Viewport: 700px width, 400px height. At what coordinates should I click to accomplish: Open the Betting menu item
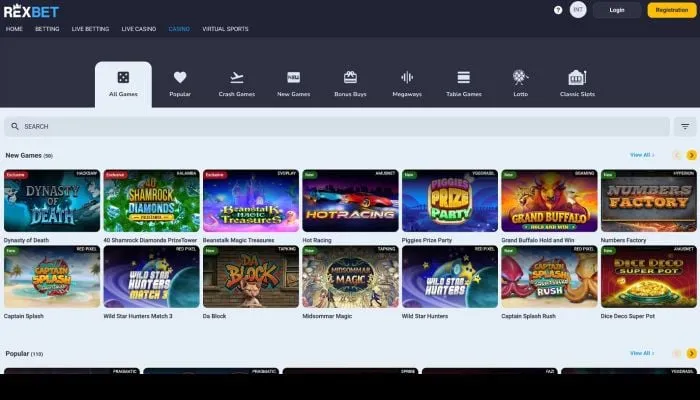47,29
